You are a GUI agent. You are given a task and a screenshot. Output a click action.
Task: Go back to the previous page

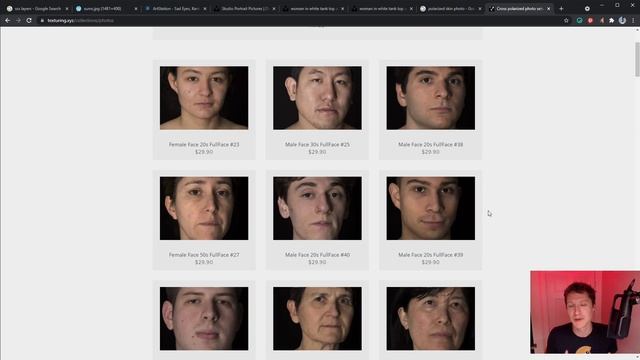(x=7, y=20)
